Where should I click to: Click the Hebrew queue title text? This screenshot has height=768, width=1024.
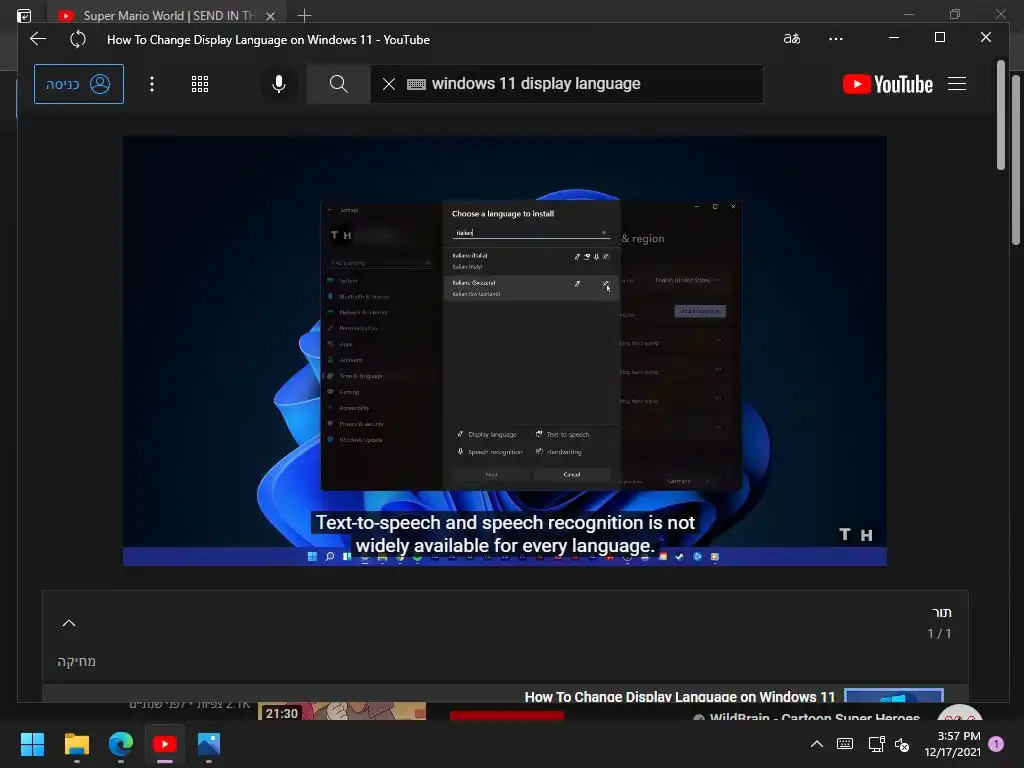click(942, 613)
